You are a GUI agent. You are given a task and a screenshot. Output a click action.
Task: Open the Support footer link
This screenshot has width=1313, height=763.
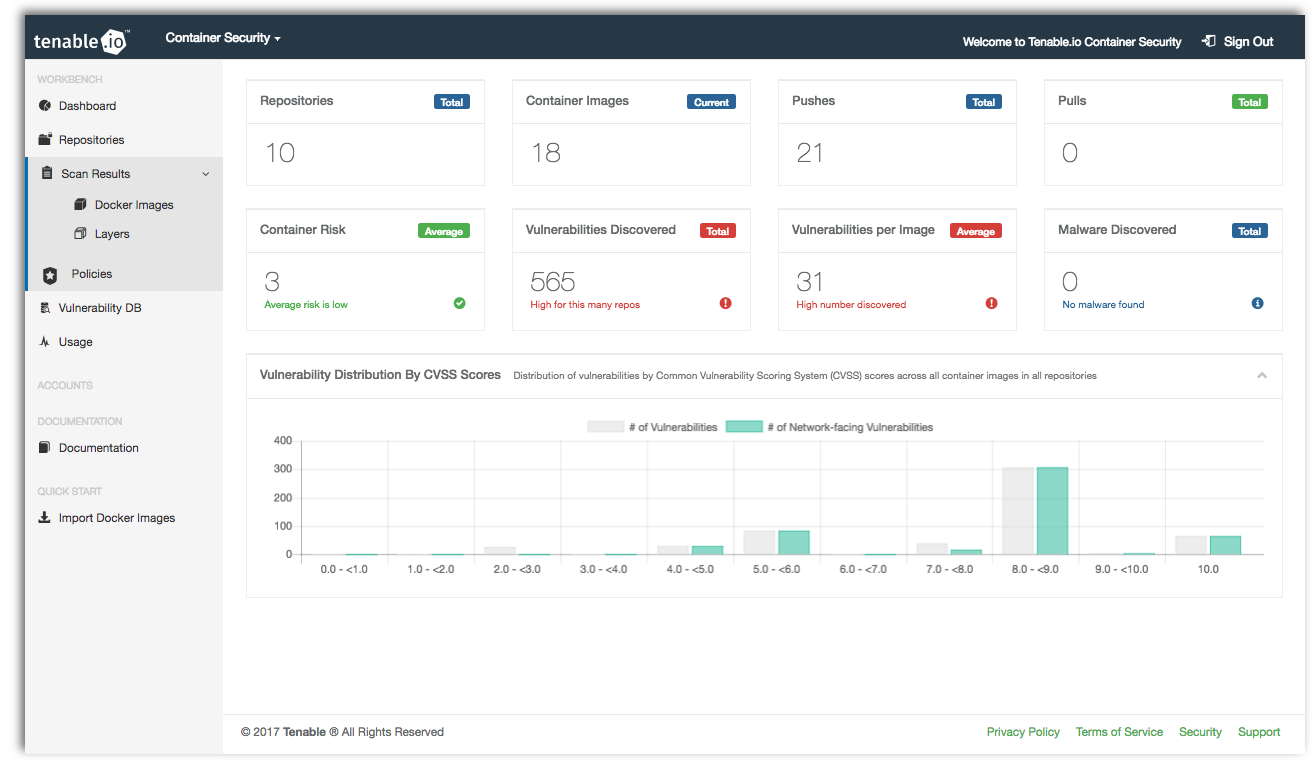1259,732
